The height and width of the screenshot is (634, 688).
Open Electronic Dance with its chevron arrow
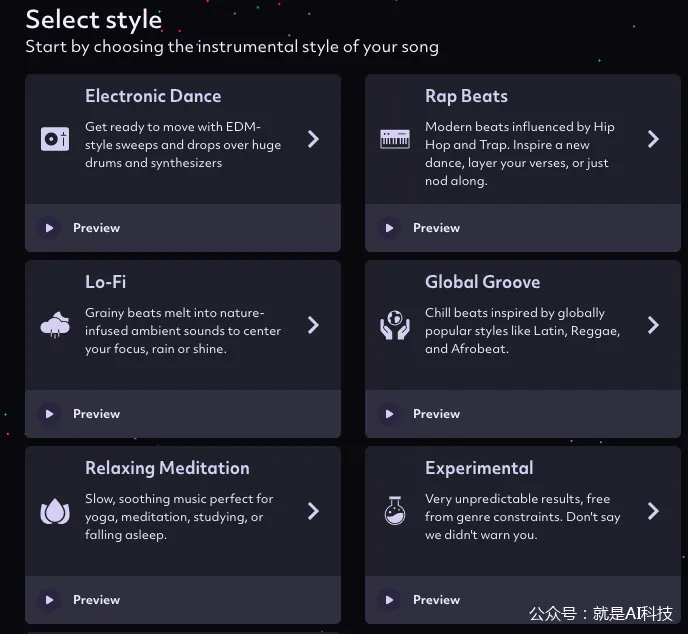click(x=313, y=139)
